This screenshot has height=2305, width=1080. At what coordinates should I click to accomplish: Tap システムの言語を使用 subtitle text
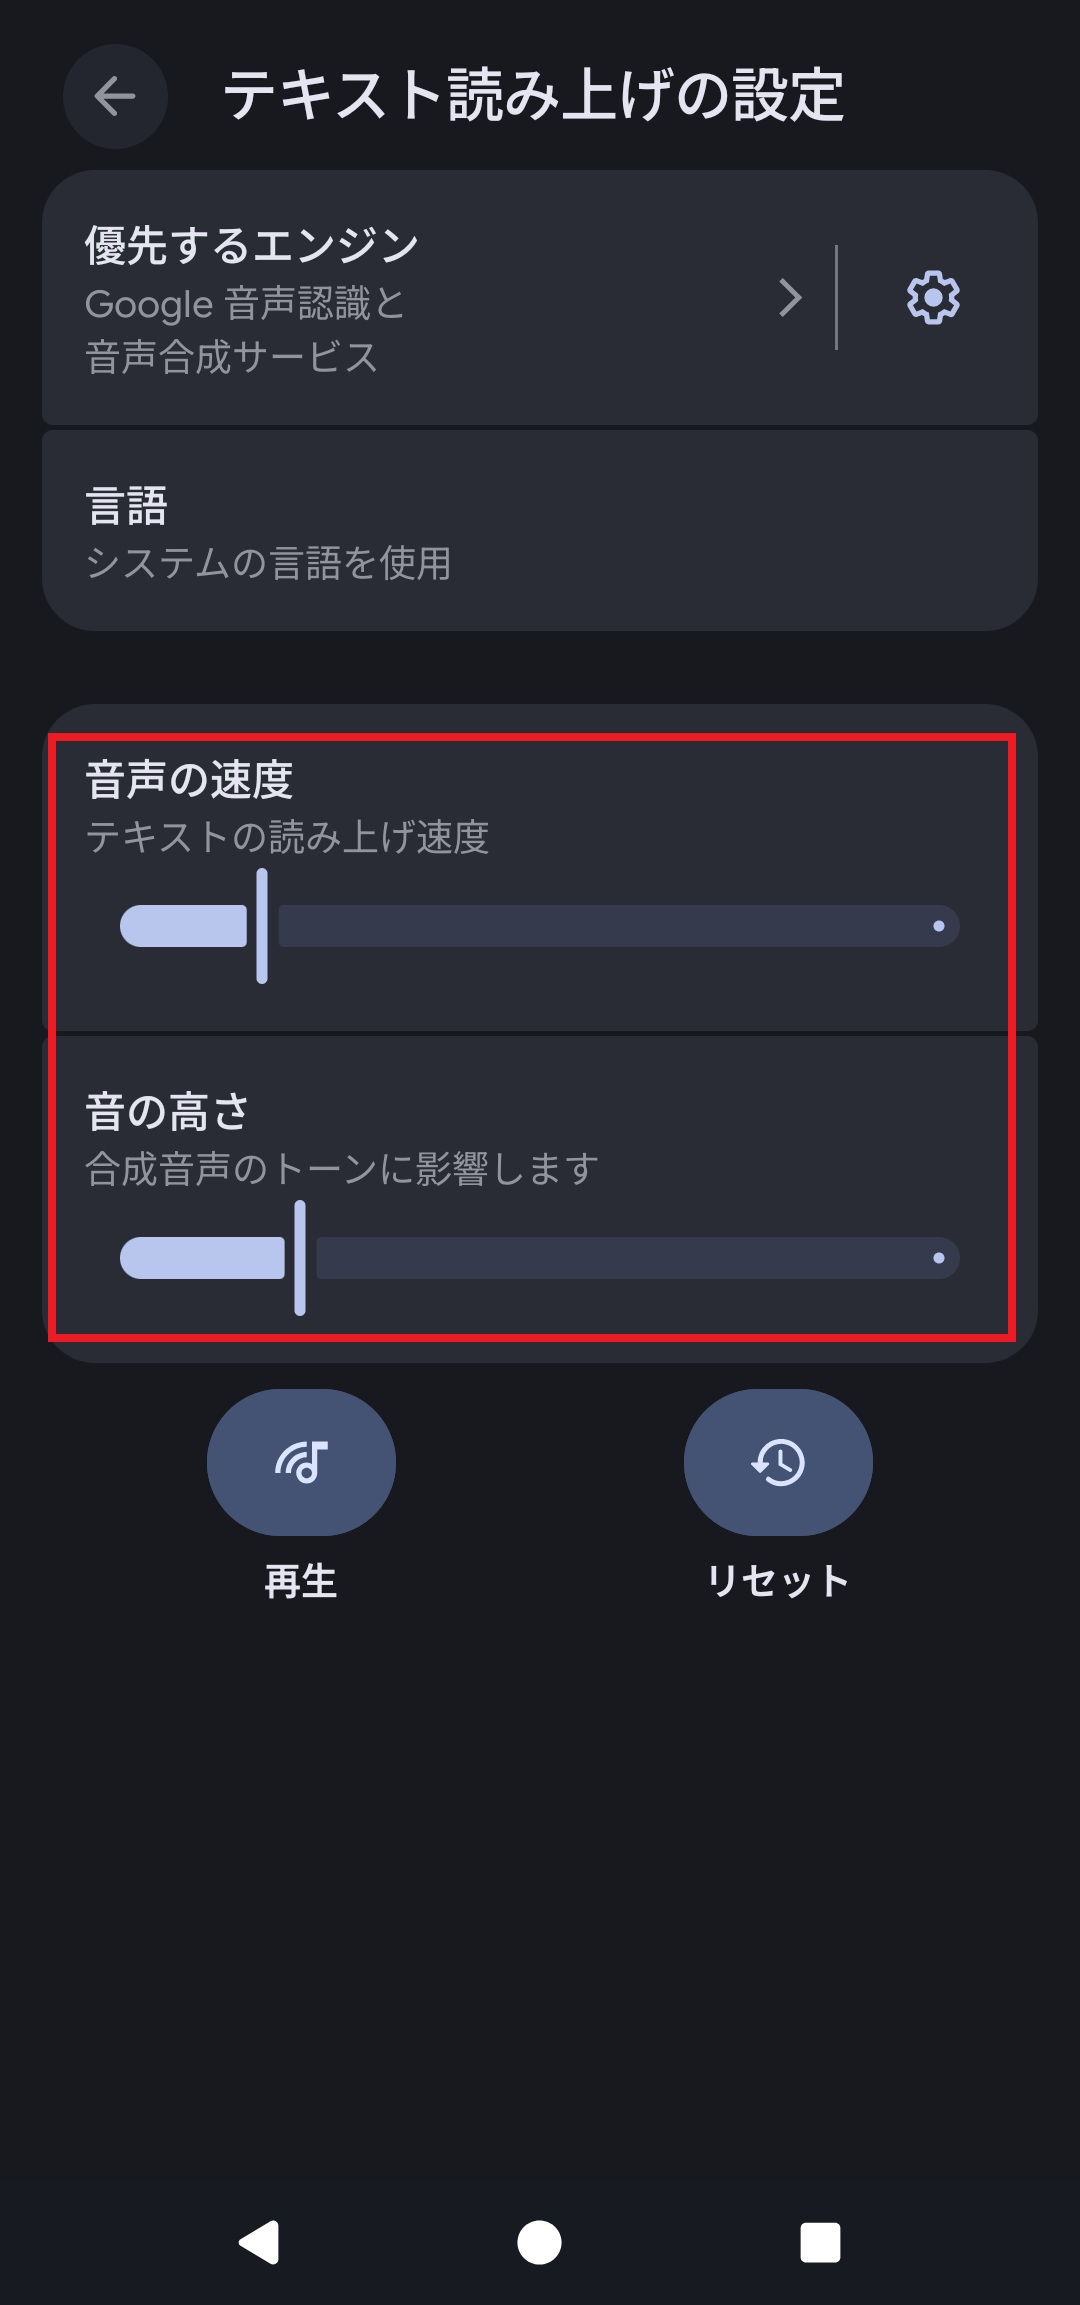[x=268, y=562]
